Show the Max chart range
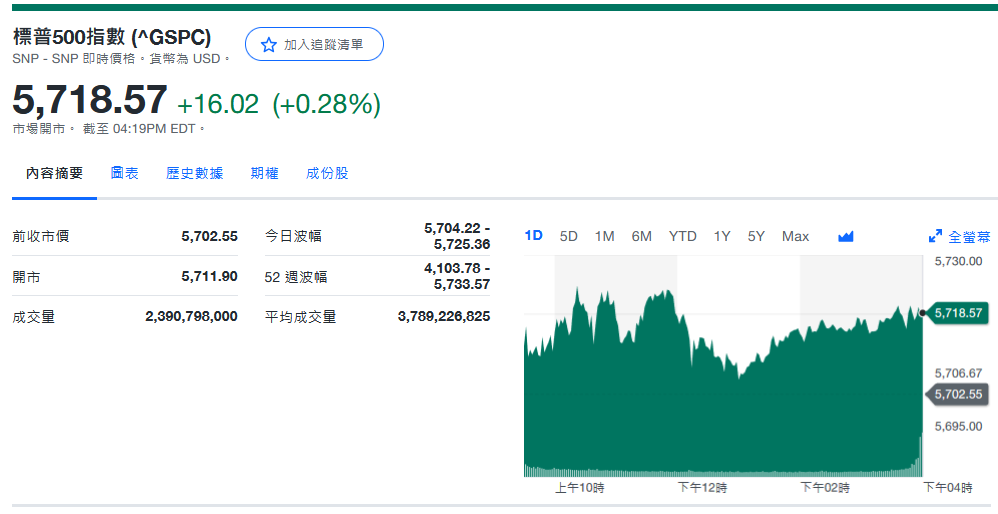The image size is (998, 514). point(796,236)
